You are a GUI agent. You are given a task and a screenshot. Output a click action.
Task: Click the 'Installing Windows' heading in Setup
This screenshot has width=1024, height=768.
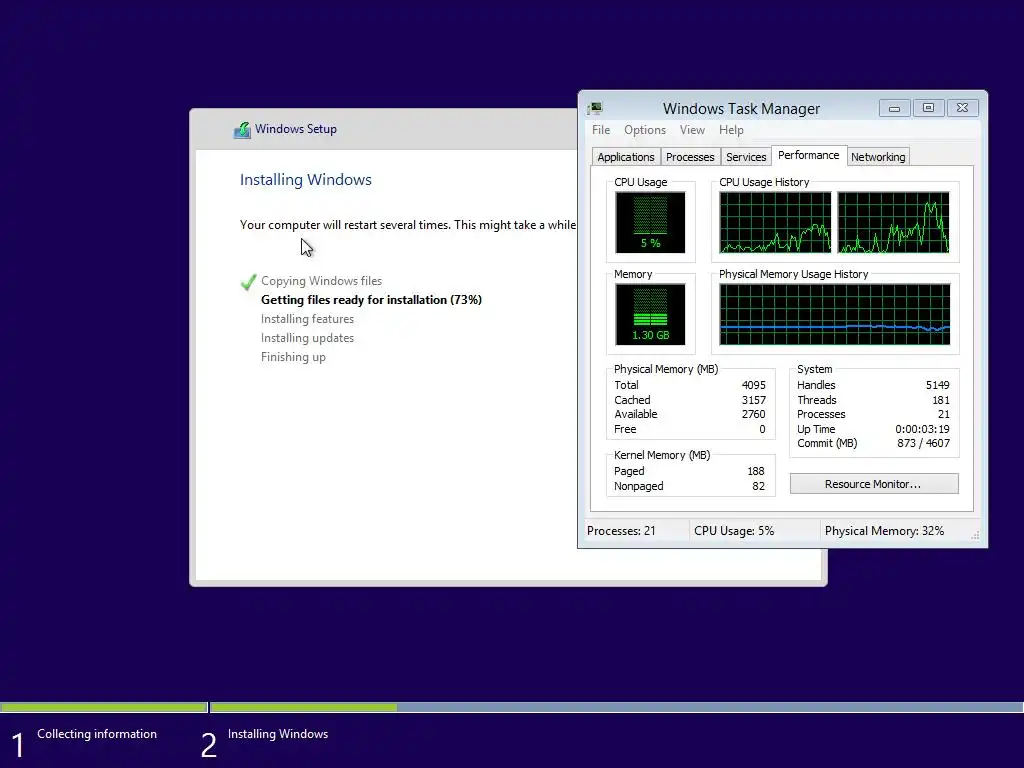click(306, 180)
